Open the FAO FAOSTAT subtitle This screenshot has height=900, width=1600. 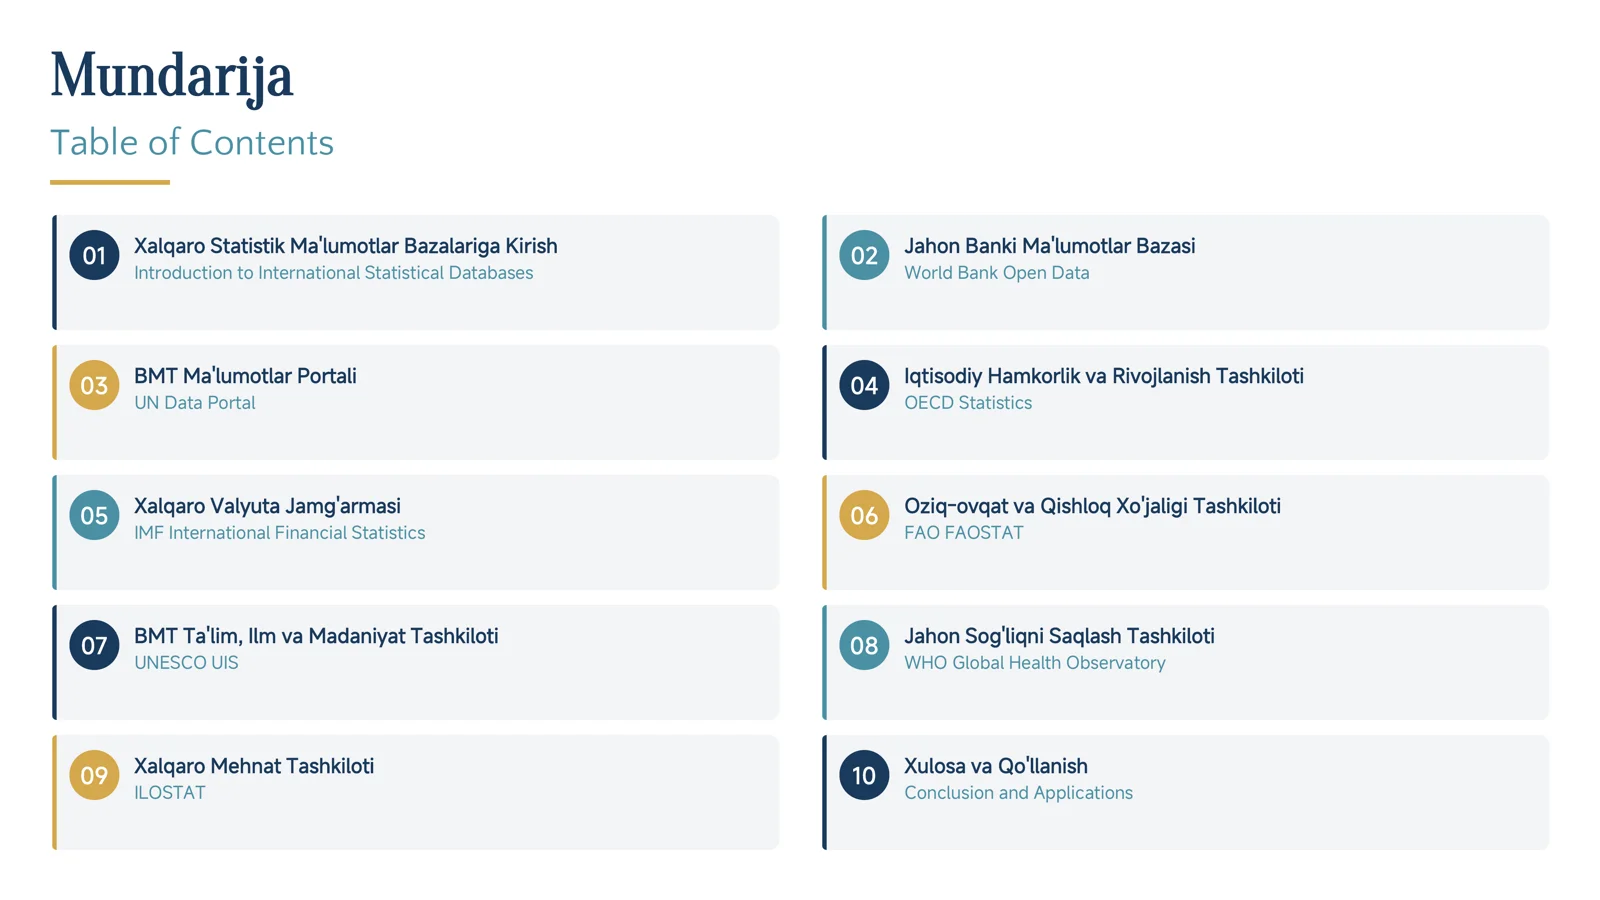[x=964, y=533]
